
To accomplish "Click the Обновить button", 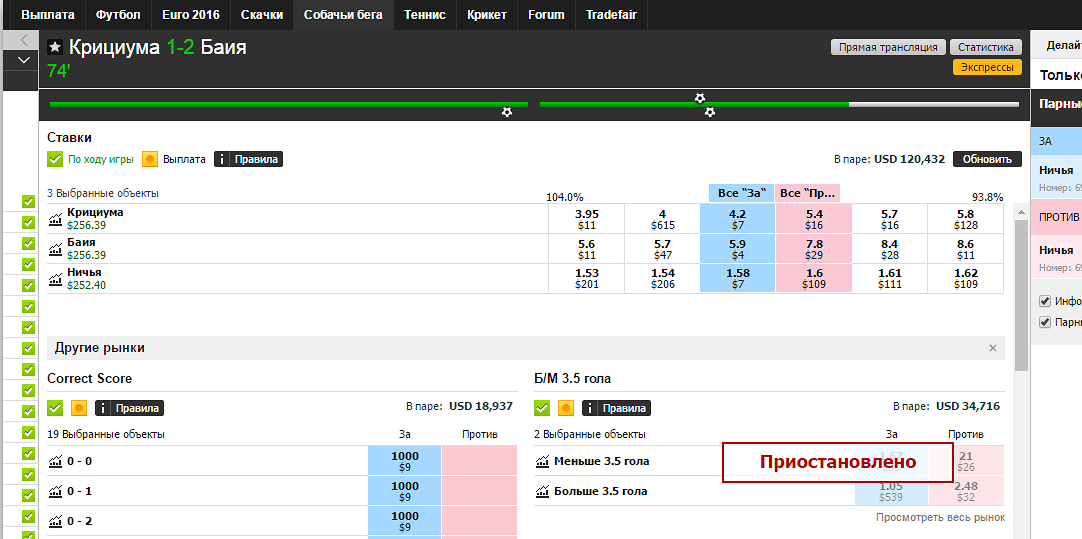I will [987, 159].
